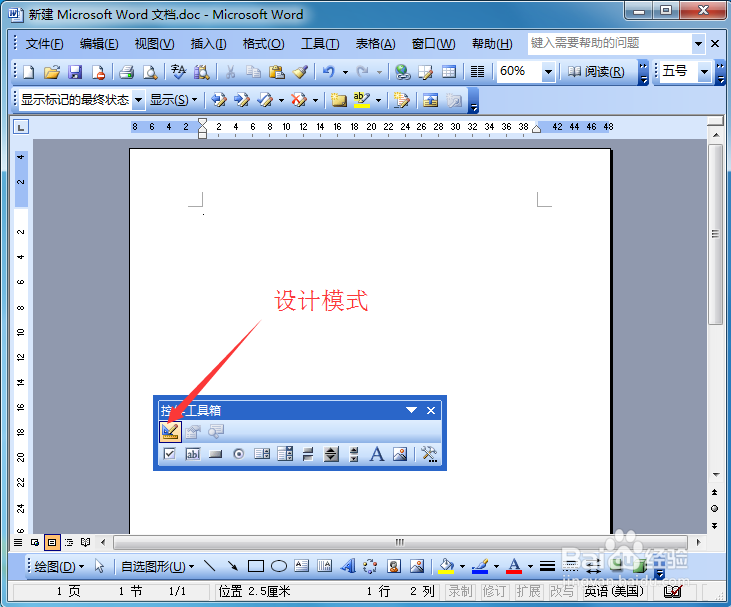Viewport: 731px width, 607px height.
Task: Save the document with floppy icon
Action: click(x=75, y=72)
